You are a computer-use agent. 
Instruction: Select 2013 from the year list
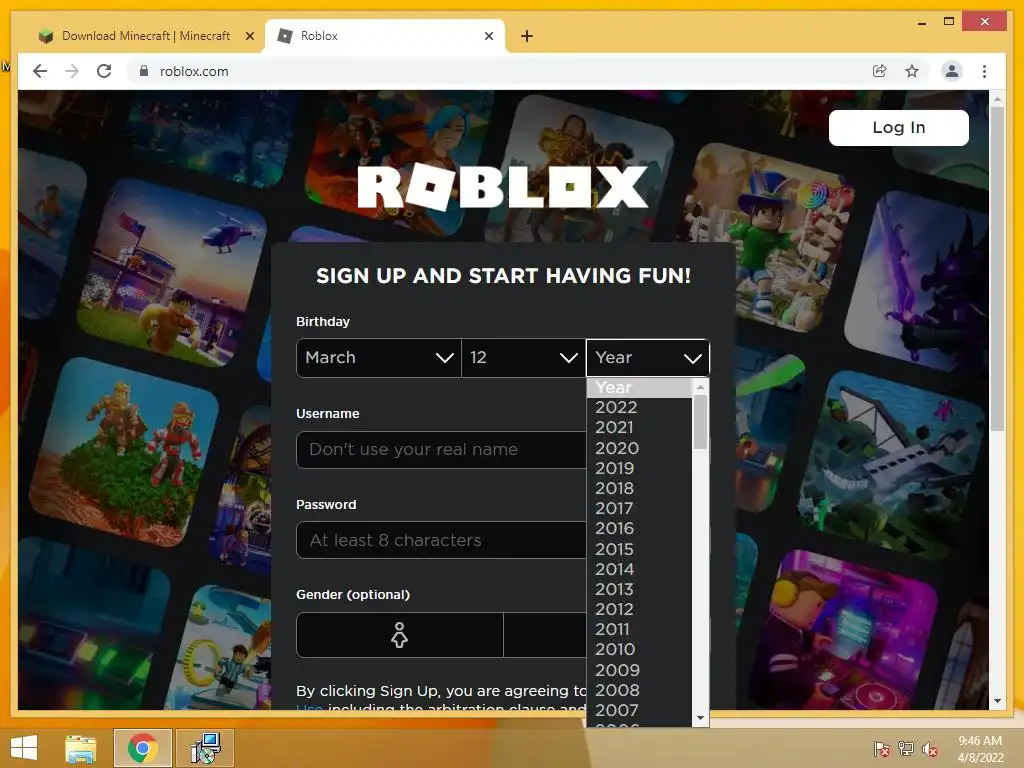(x=639, y=589)
